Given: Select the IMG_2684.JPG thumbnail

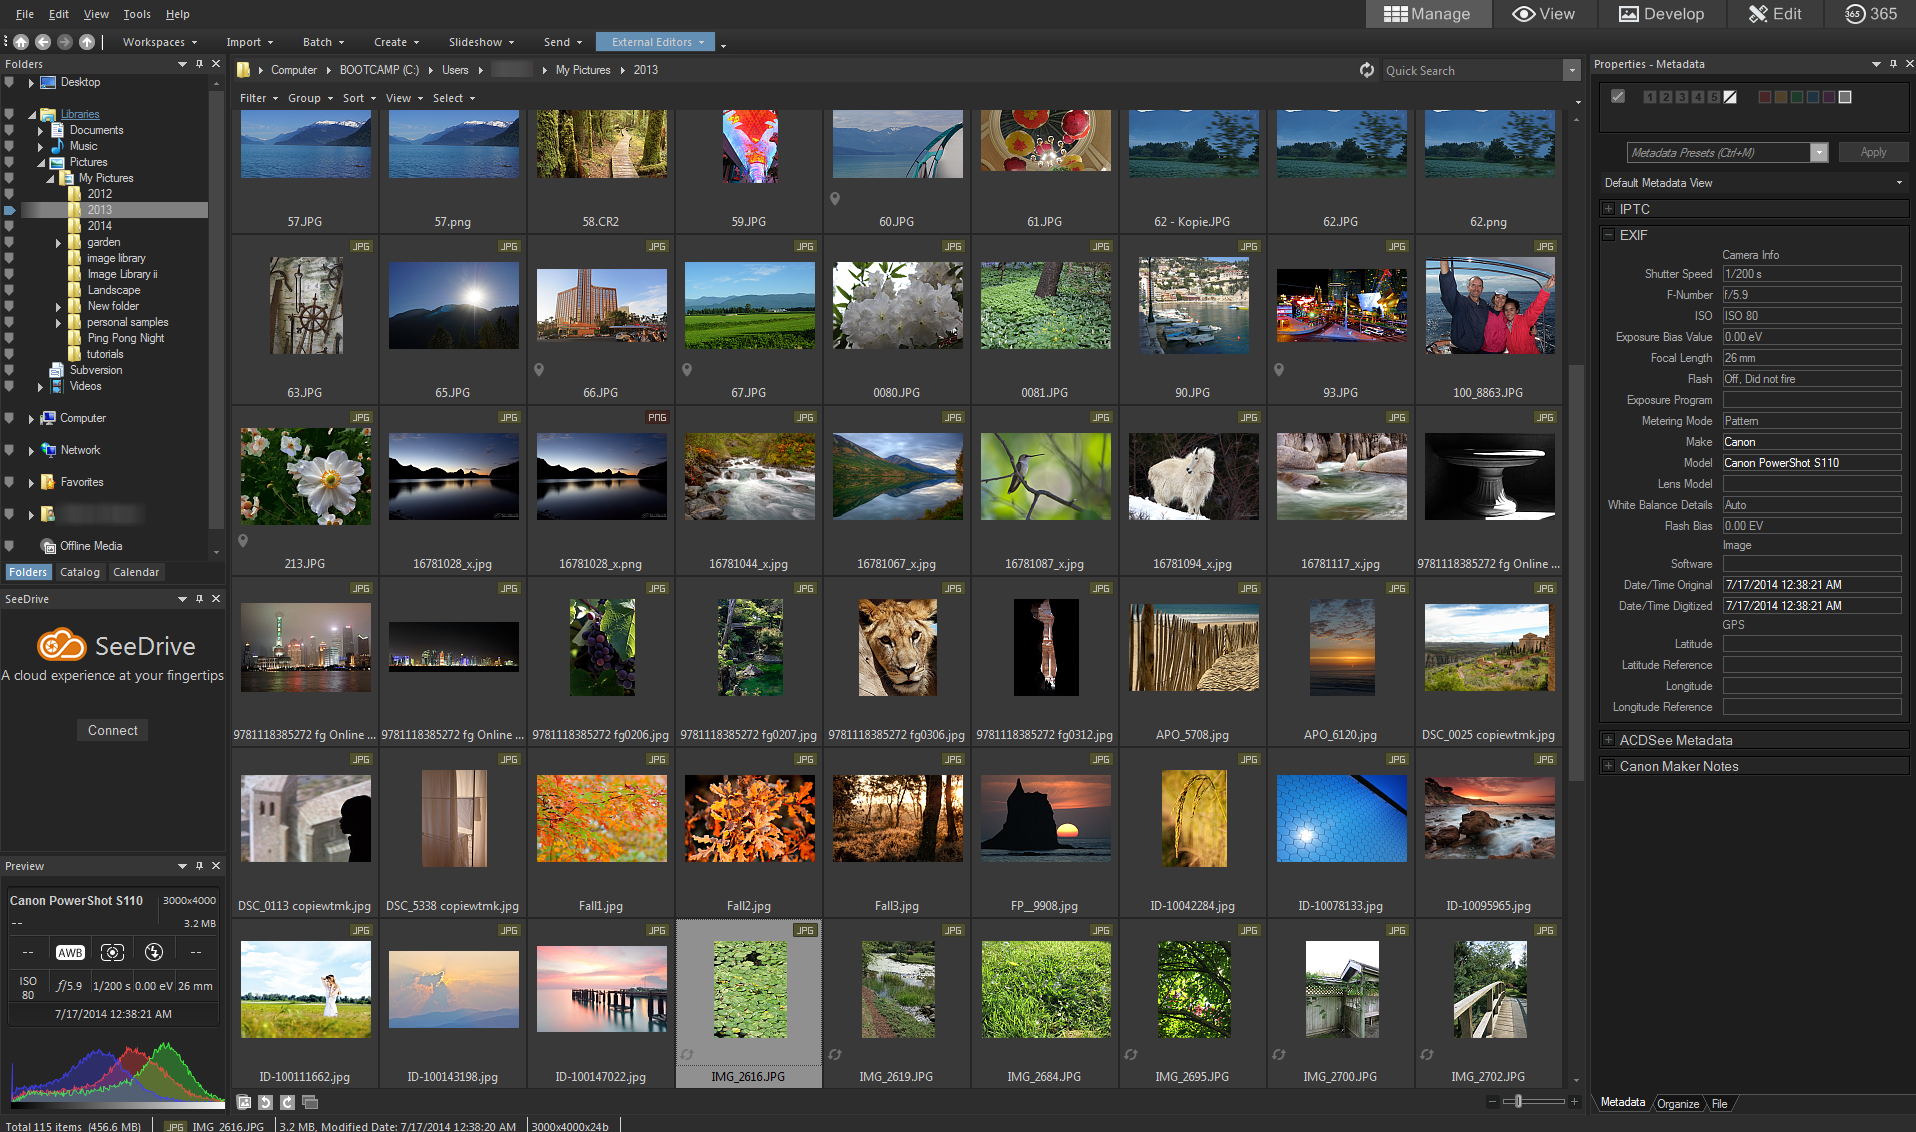Looking at the screenshot, I should 1045,988.
